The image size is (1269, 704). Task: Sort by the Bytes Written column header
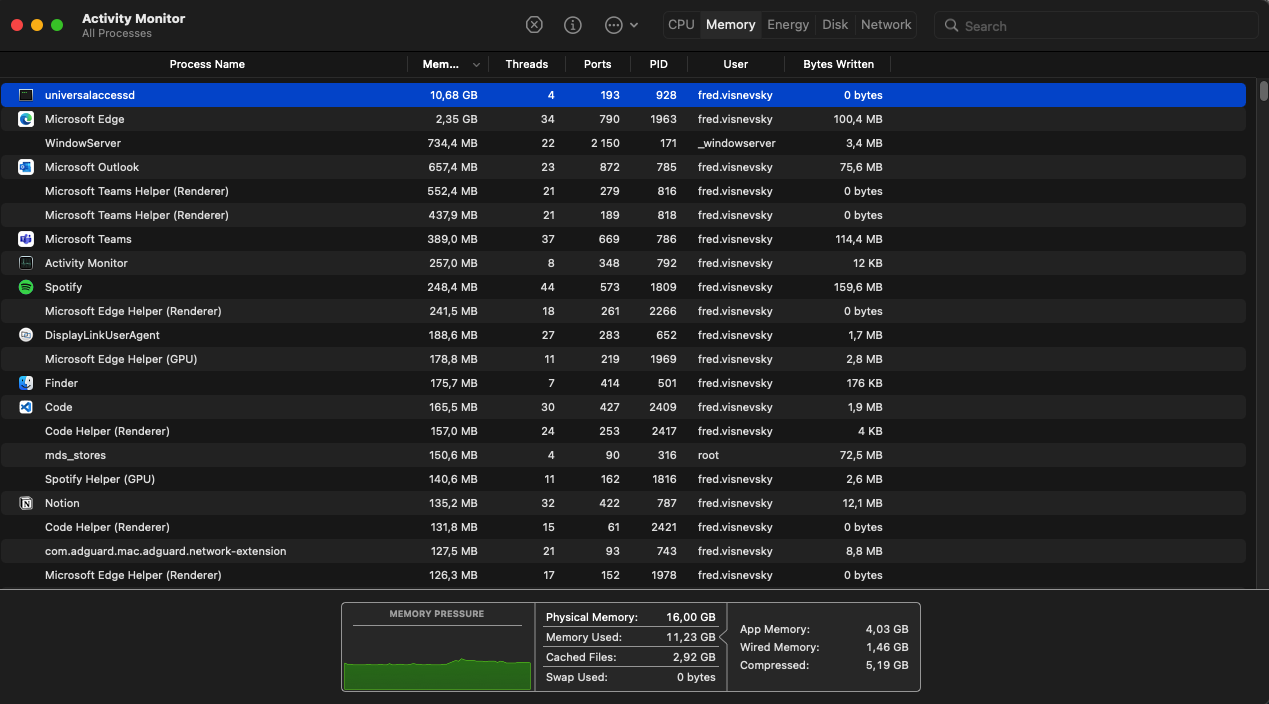pyautogui.click(x=838, y=64)
